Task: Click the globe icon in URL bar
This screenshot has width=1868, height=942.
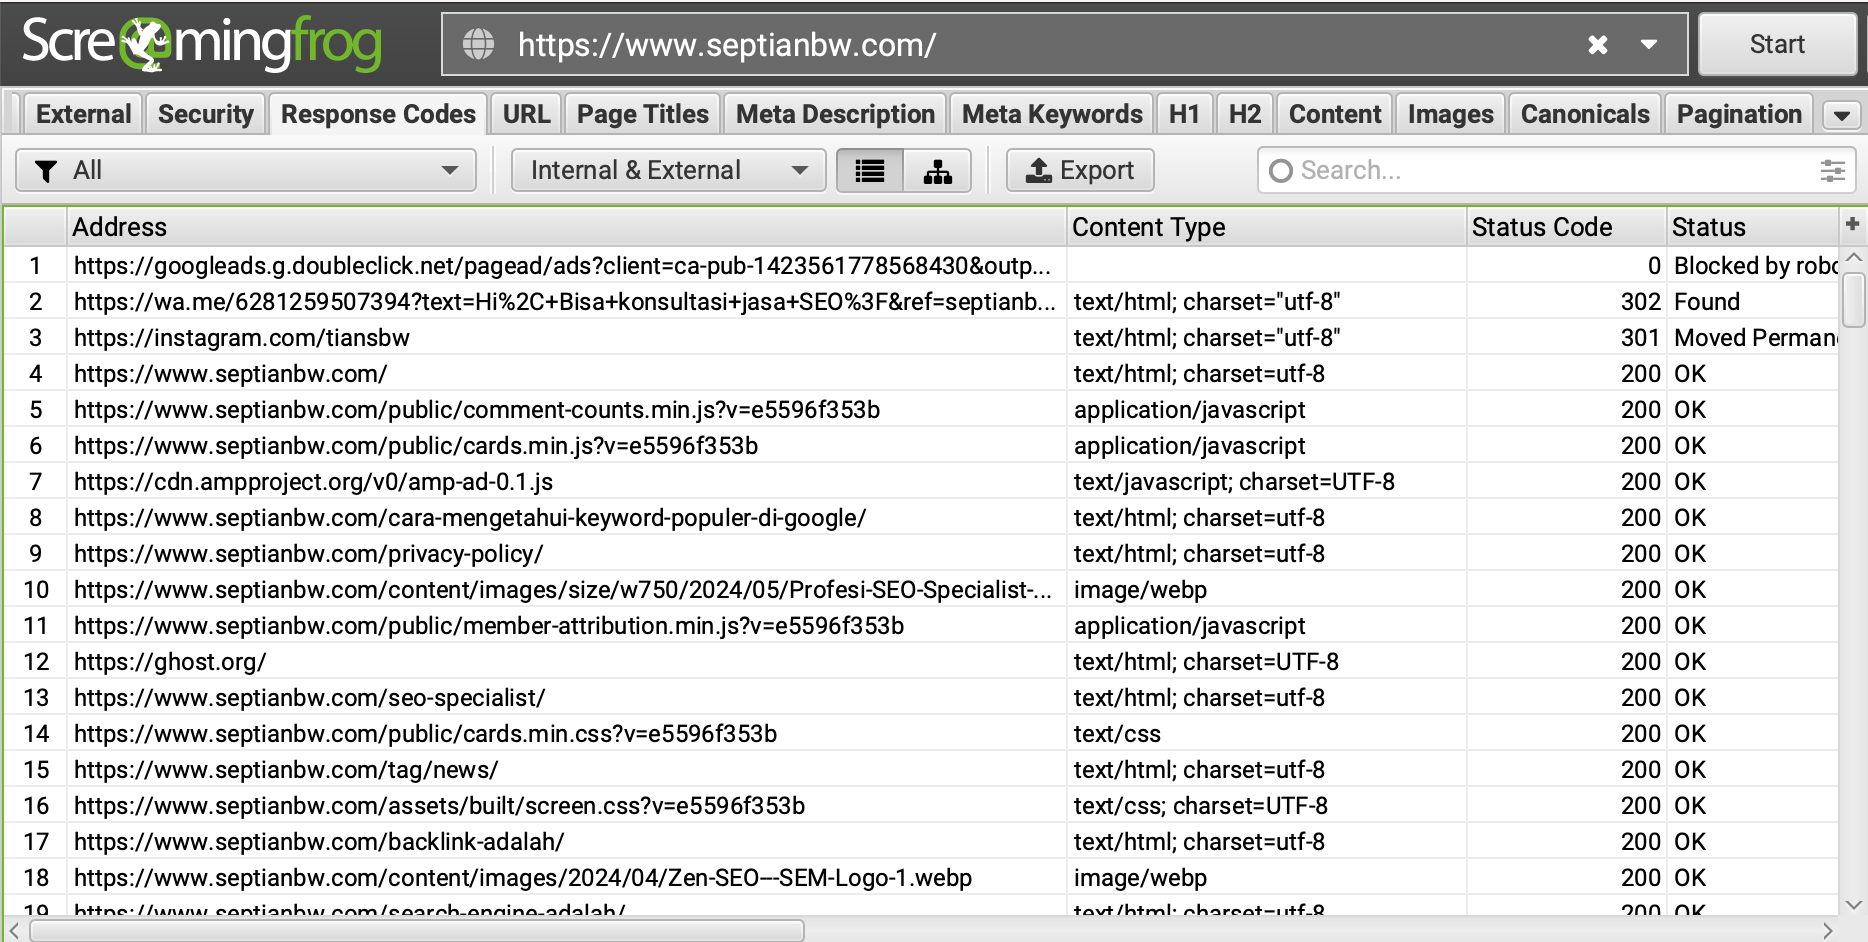Action: [x=478, y=44]
